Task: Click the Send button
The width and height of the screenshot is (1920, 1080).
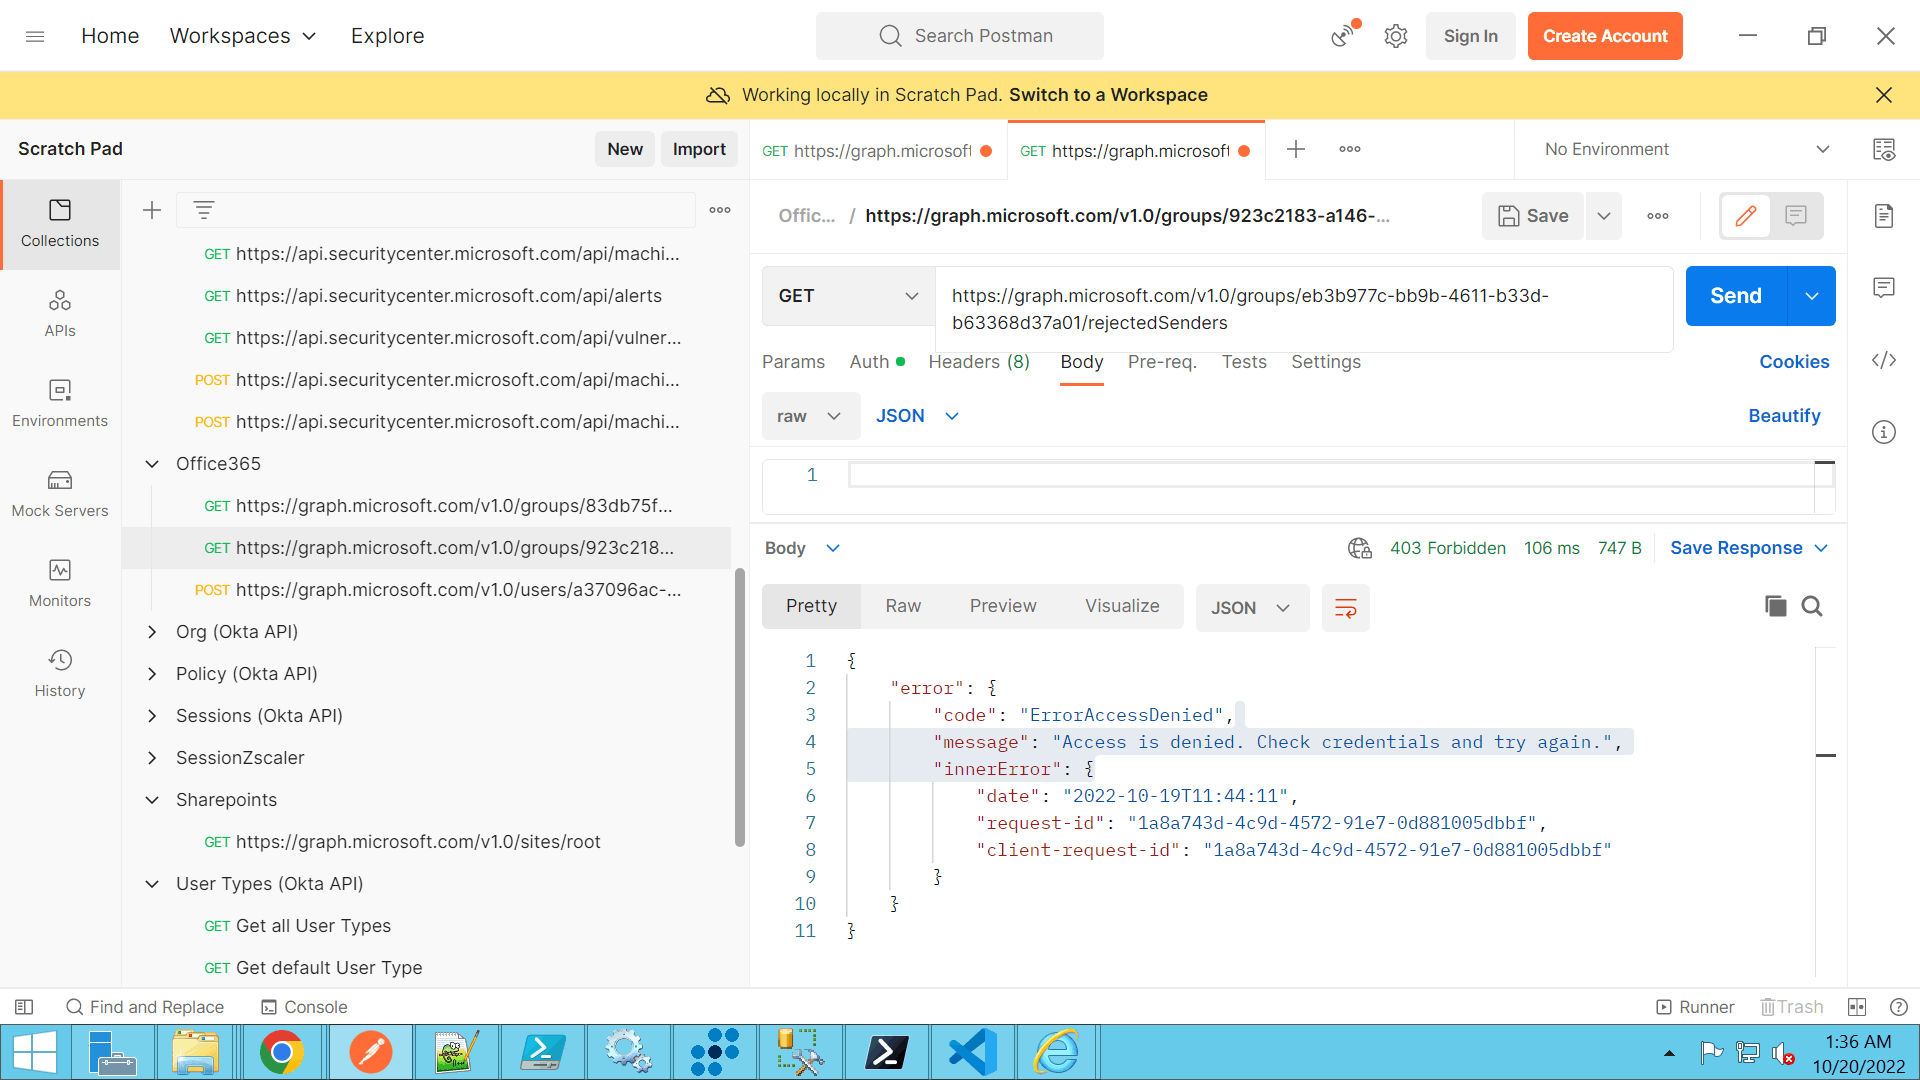Action: 1736,296
